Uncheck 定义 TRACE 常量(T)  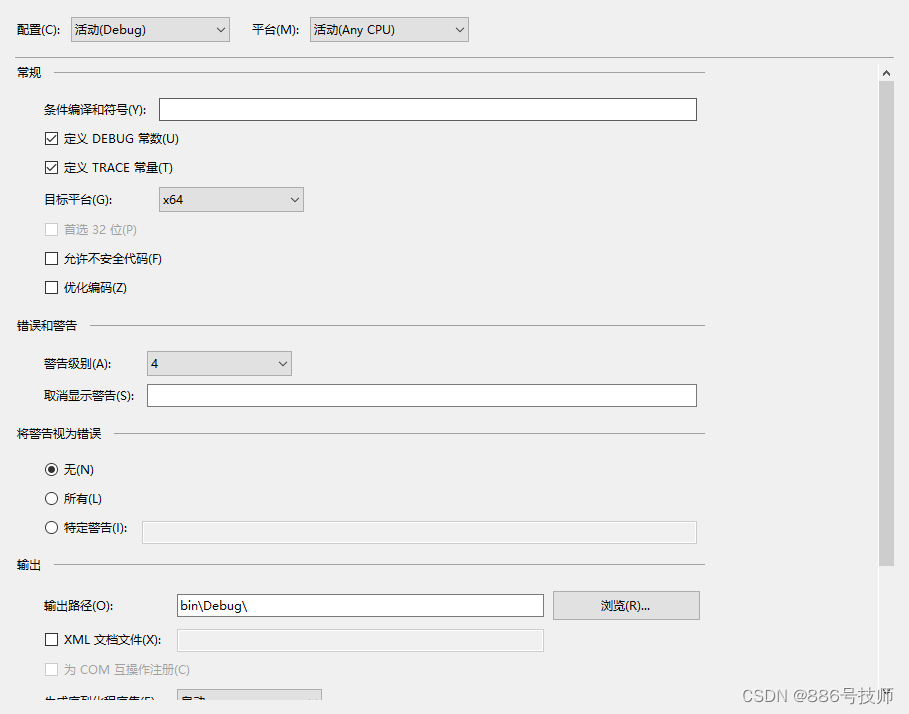point(51,167)
